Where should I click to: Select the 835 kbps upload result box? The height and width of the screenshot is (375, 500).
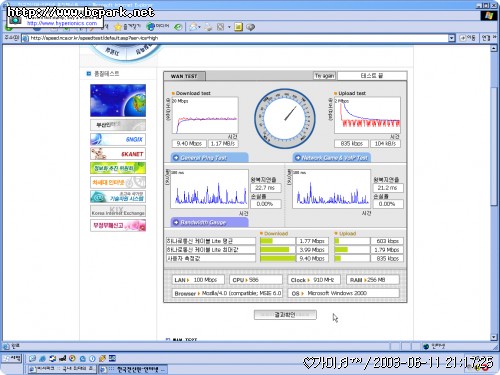coord(351,144)
